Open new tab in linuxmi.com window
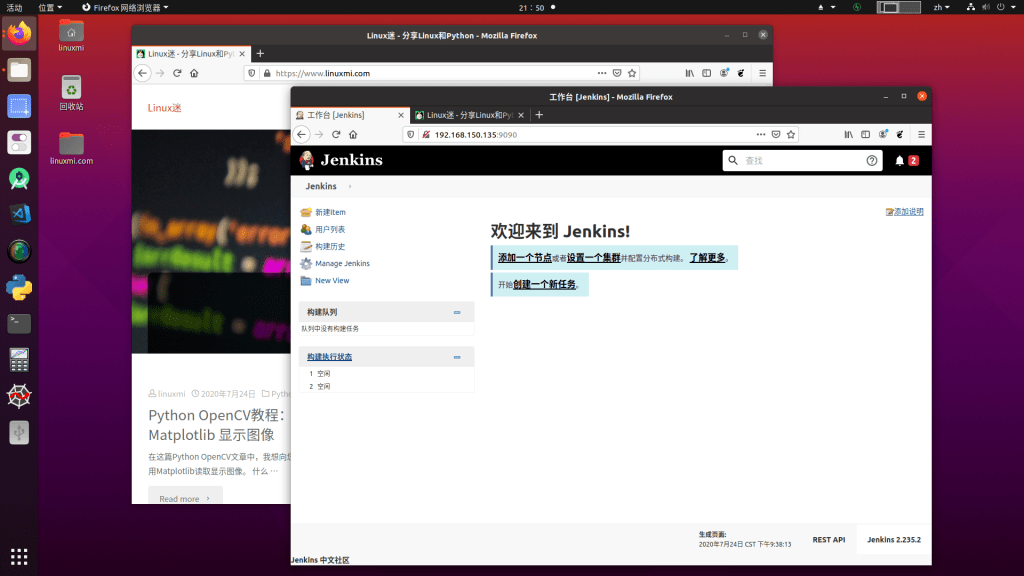 [x=260, y=54]
